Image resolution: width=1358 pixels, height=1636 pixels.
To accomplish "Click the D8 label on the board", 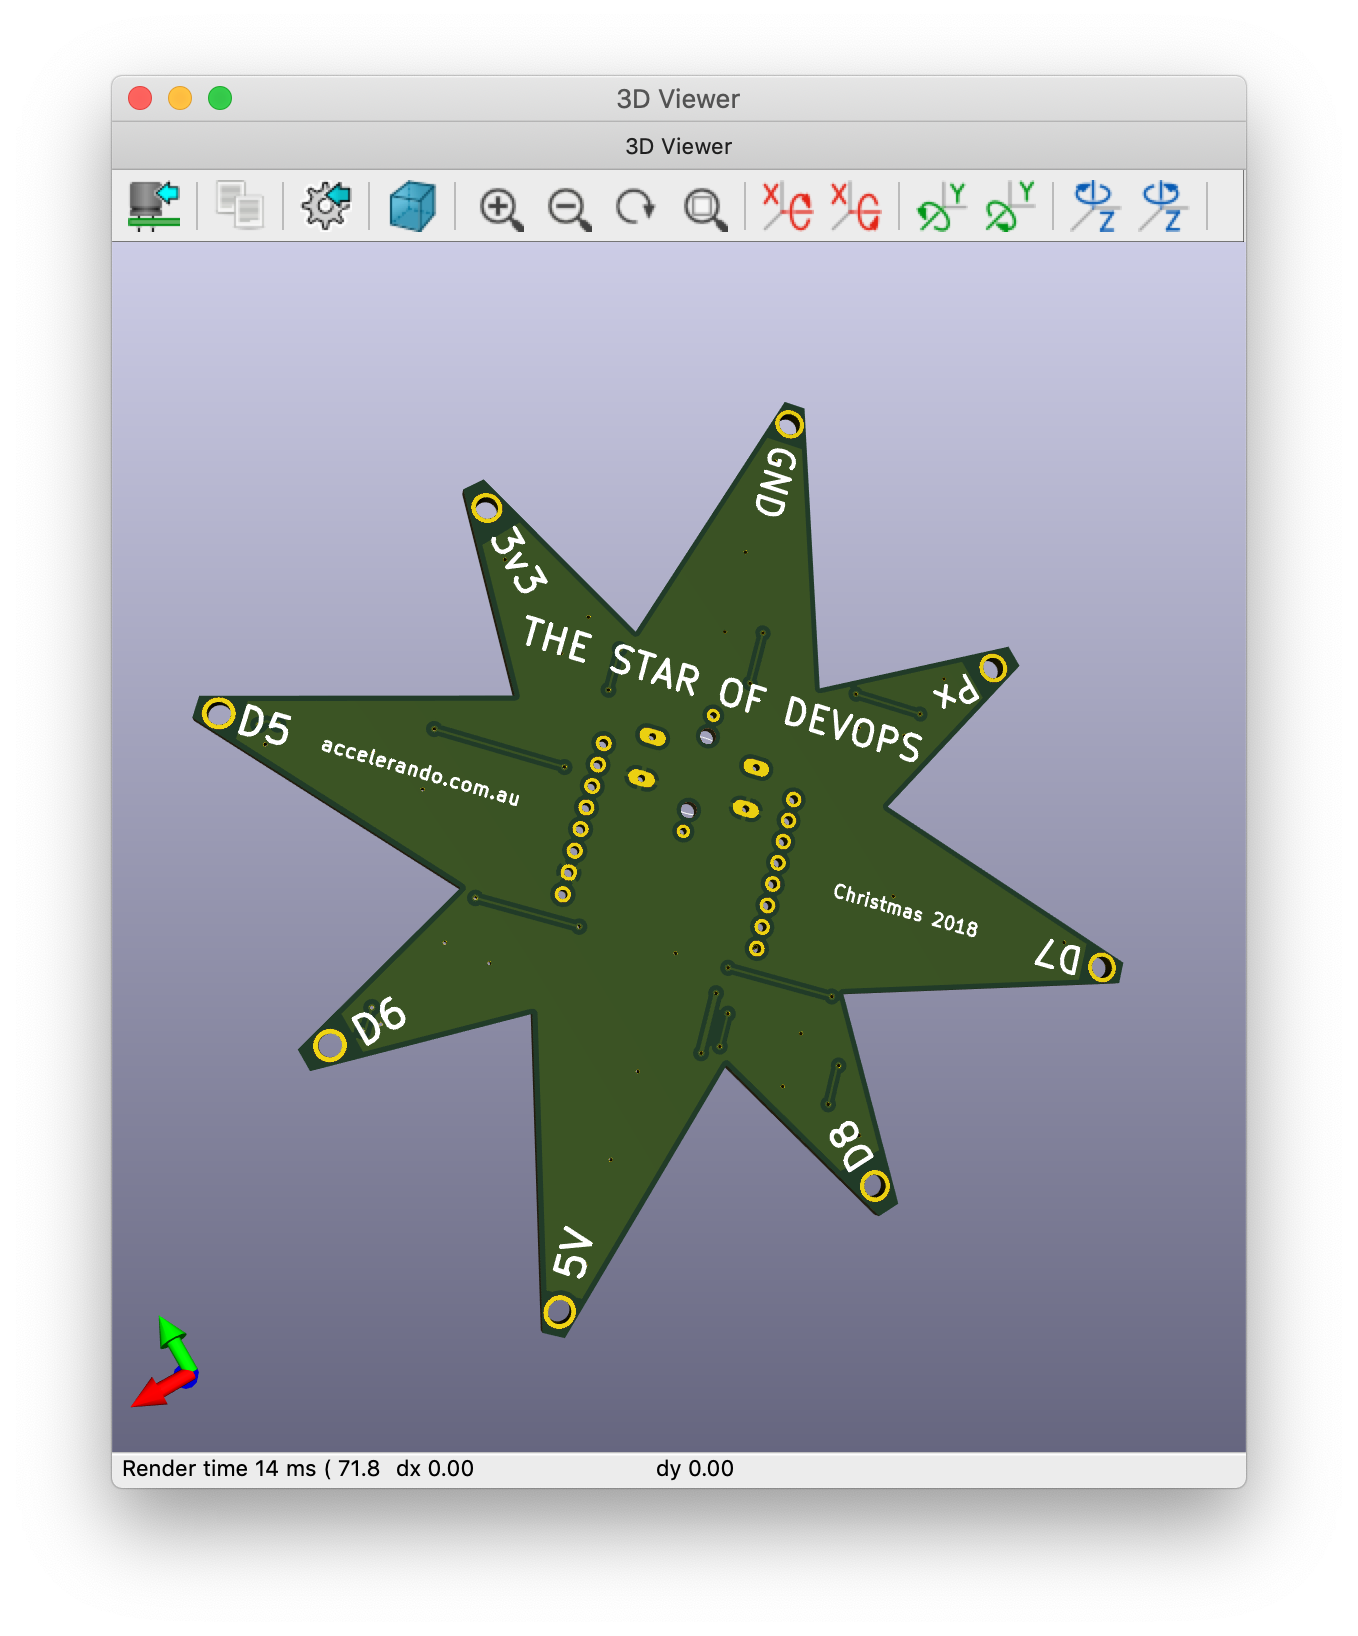I will point(851,1145).
